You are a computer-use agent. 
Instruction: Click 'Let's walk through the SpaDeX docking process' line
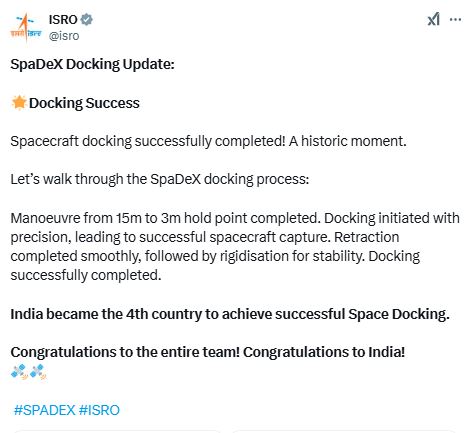click(160, 179)
